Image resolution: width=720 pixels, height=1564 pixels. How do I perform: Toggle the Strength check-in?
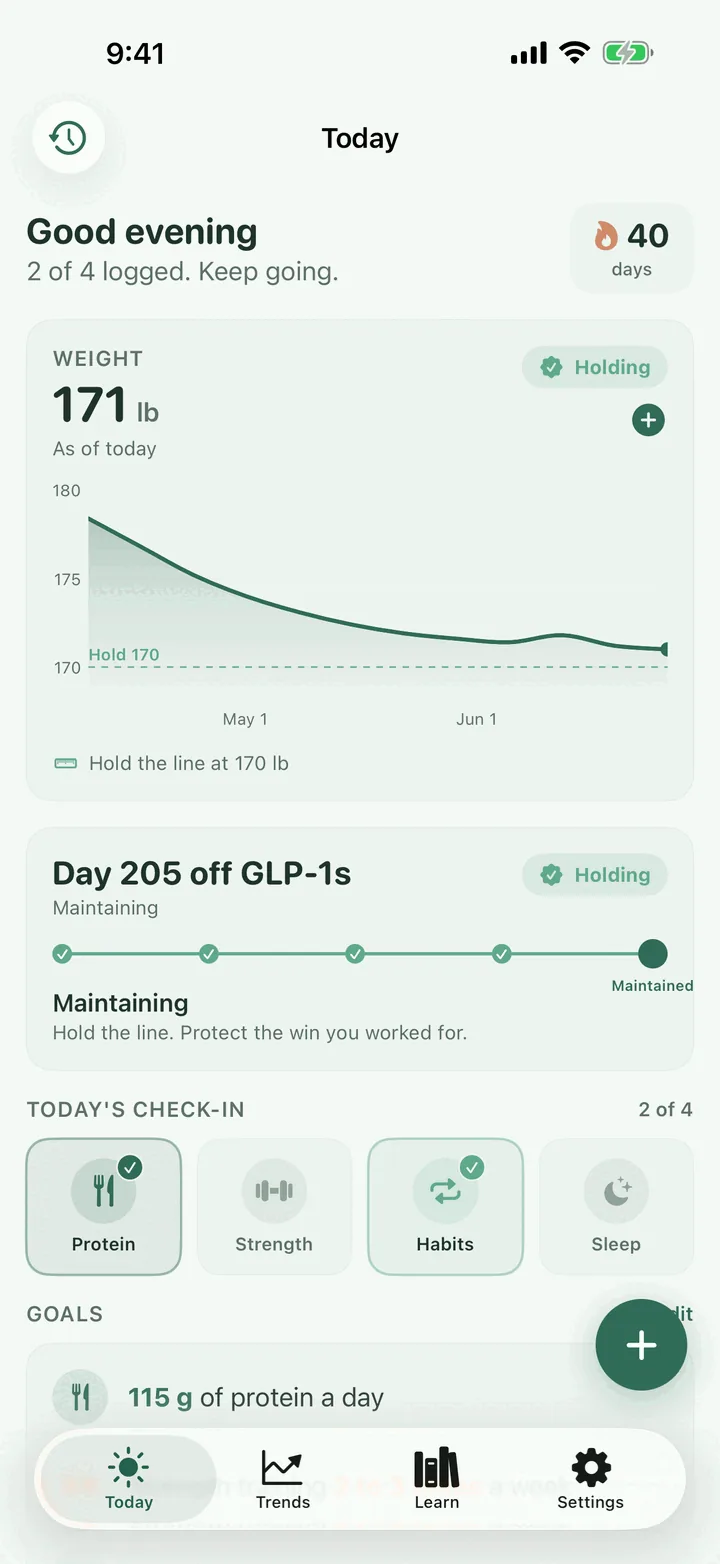[x=274, y=1207]
